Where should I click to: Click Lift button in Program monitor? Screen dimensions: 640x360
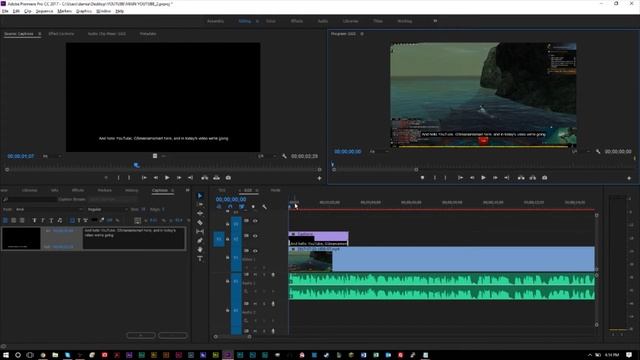(x=521, y=178)
